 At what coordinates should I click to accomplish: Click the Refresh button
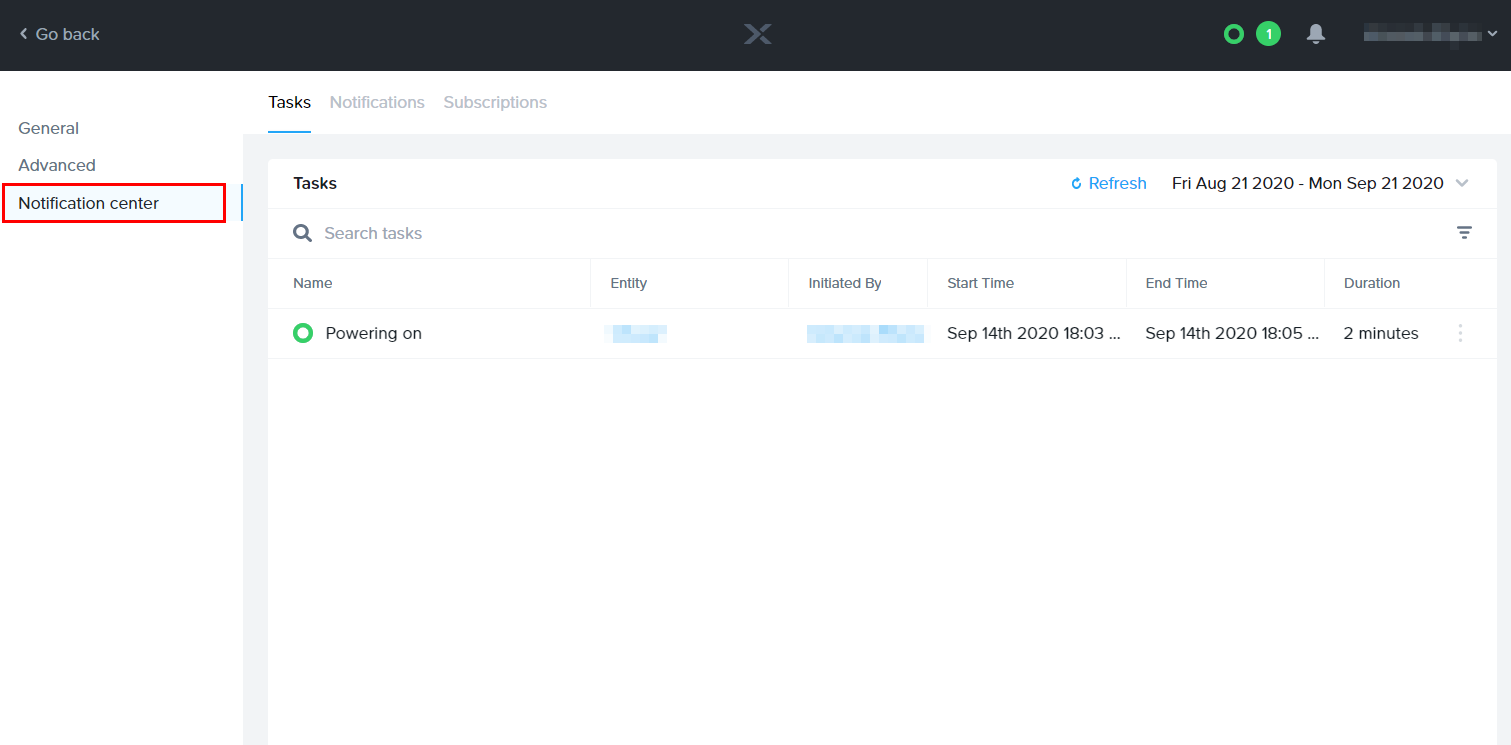(1108, 183)
